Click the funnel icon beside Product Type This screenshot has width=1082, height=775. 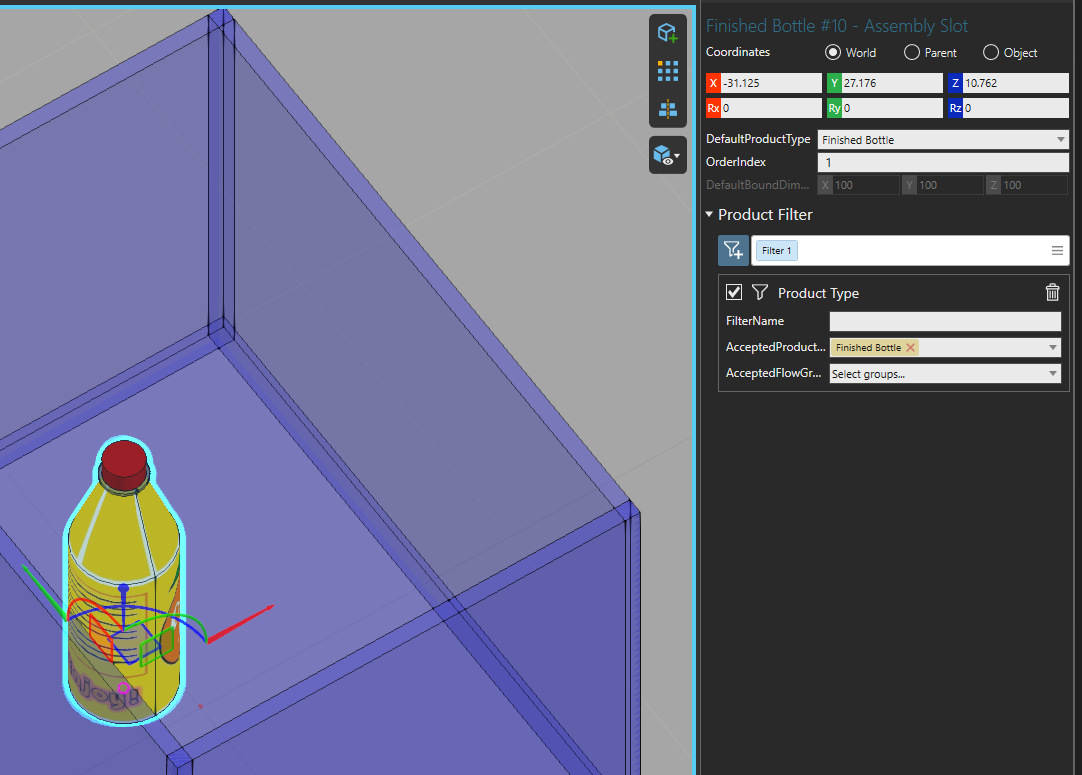click(760, 293)
